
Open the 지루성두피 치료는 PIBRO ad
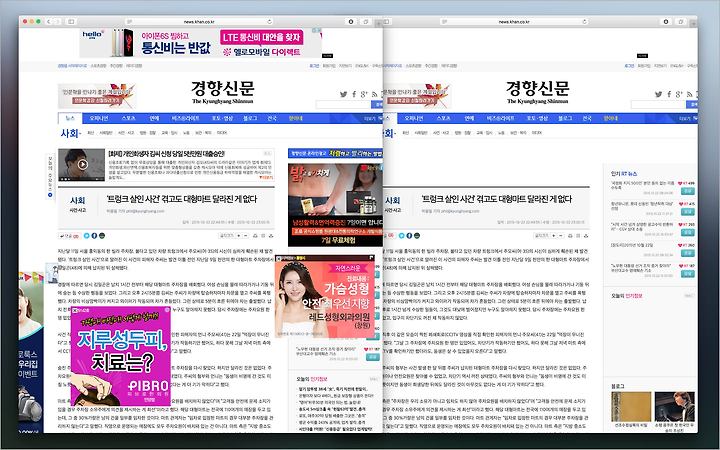tap(121, 356)
